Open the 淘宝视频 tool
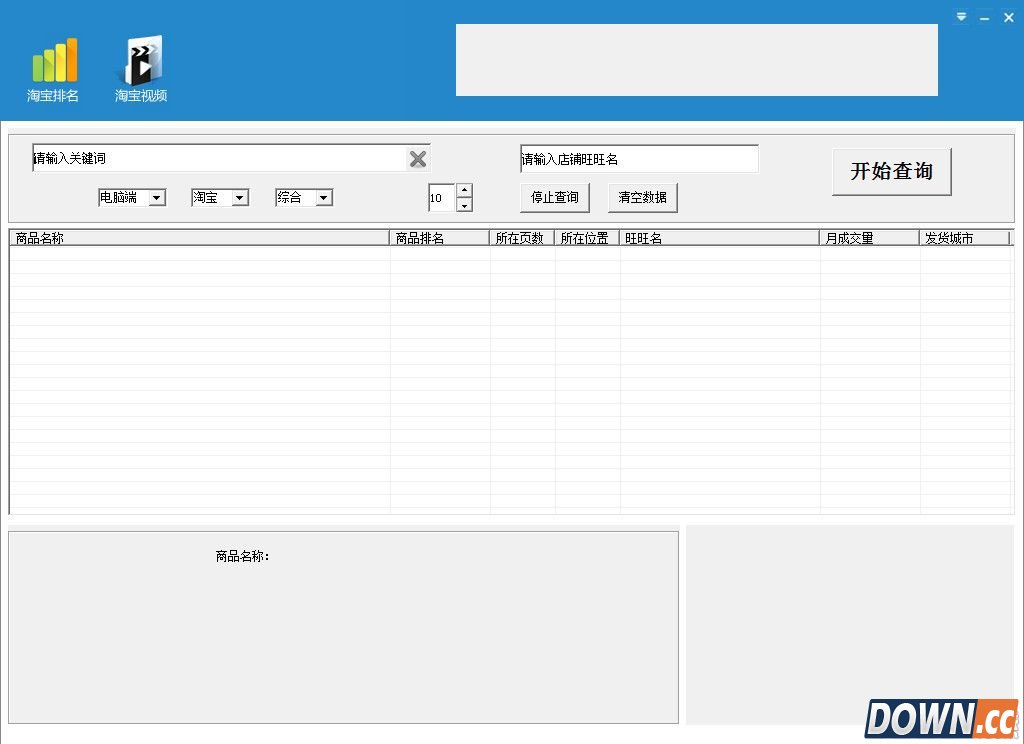This screenshot has width=1024, height=744. (x=139, y=68)
